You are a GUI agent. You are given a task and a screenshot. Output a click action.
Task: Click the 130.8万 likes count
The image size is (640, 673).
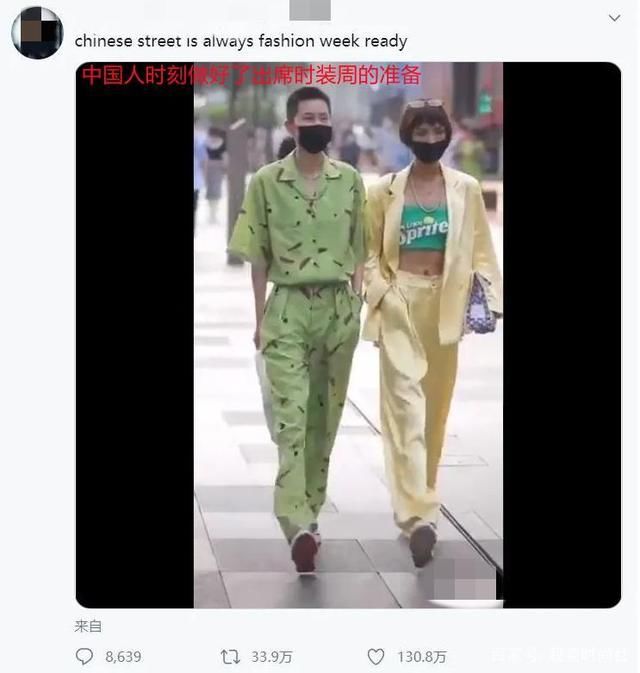tap(422, 657)
